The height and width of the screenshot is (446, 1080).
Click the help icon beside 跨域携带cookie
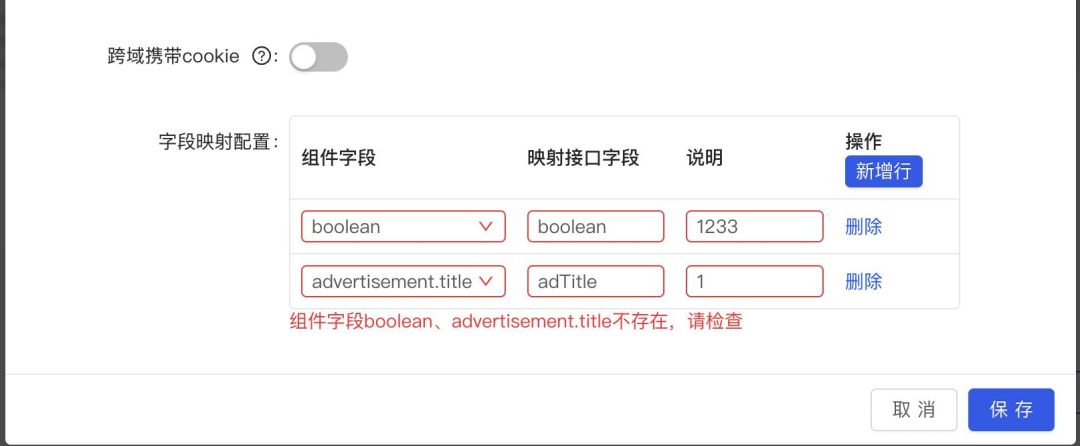pyautogui.click(x=262, y=56)
